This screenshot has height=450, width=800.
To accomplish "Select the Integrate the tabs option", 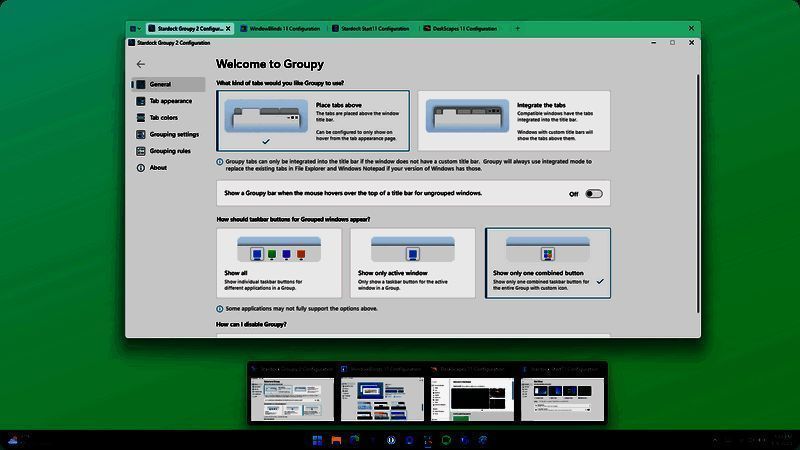I will click(514, 121).
